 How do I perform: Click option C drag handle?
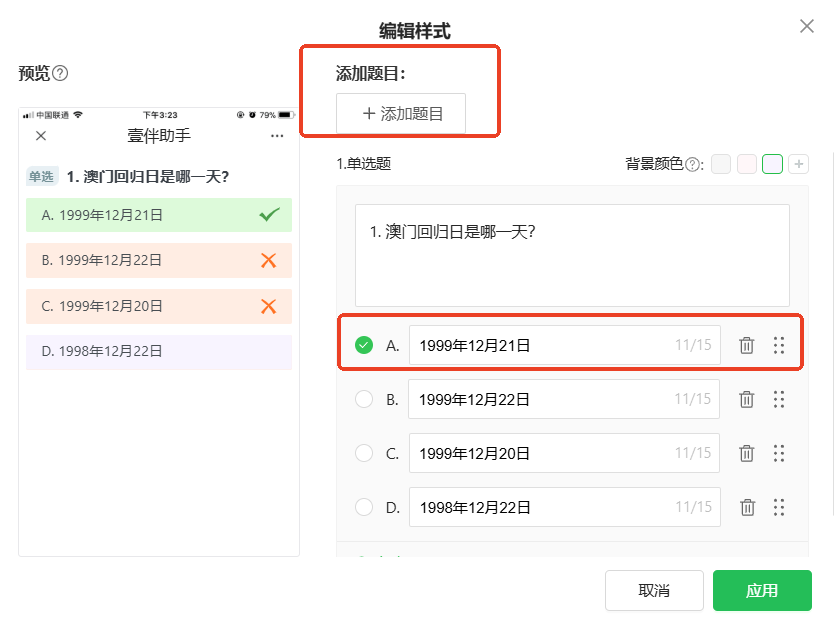tap(779, 453)
